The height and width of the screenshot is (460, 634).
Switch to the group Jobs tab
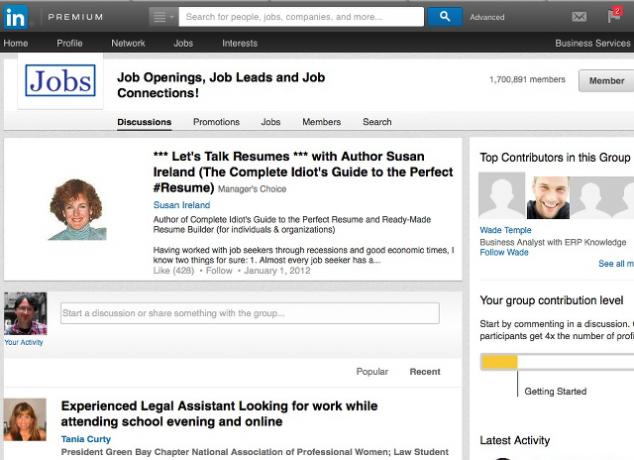coord(271,122)
